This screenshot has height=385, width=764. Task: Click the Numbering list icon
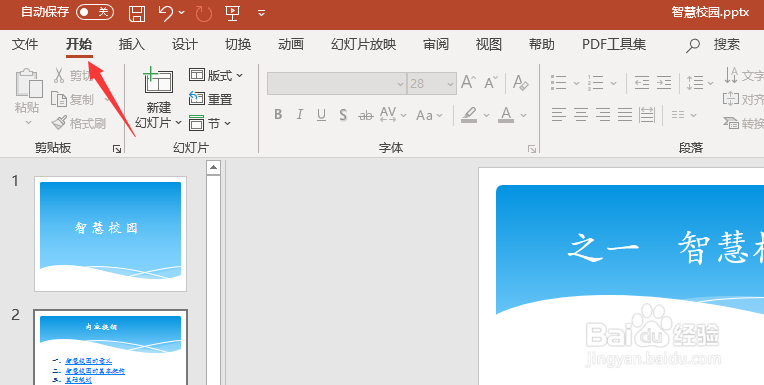[595, 82]
